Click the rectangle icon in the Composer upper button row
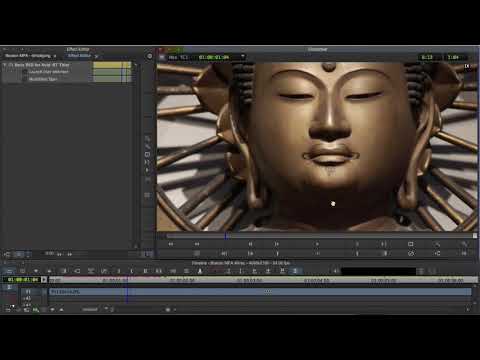Viewport: 480px width, 360px height. click(411, 244)
